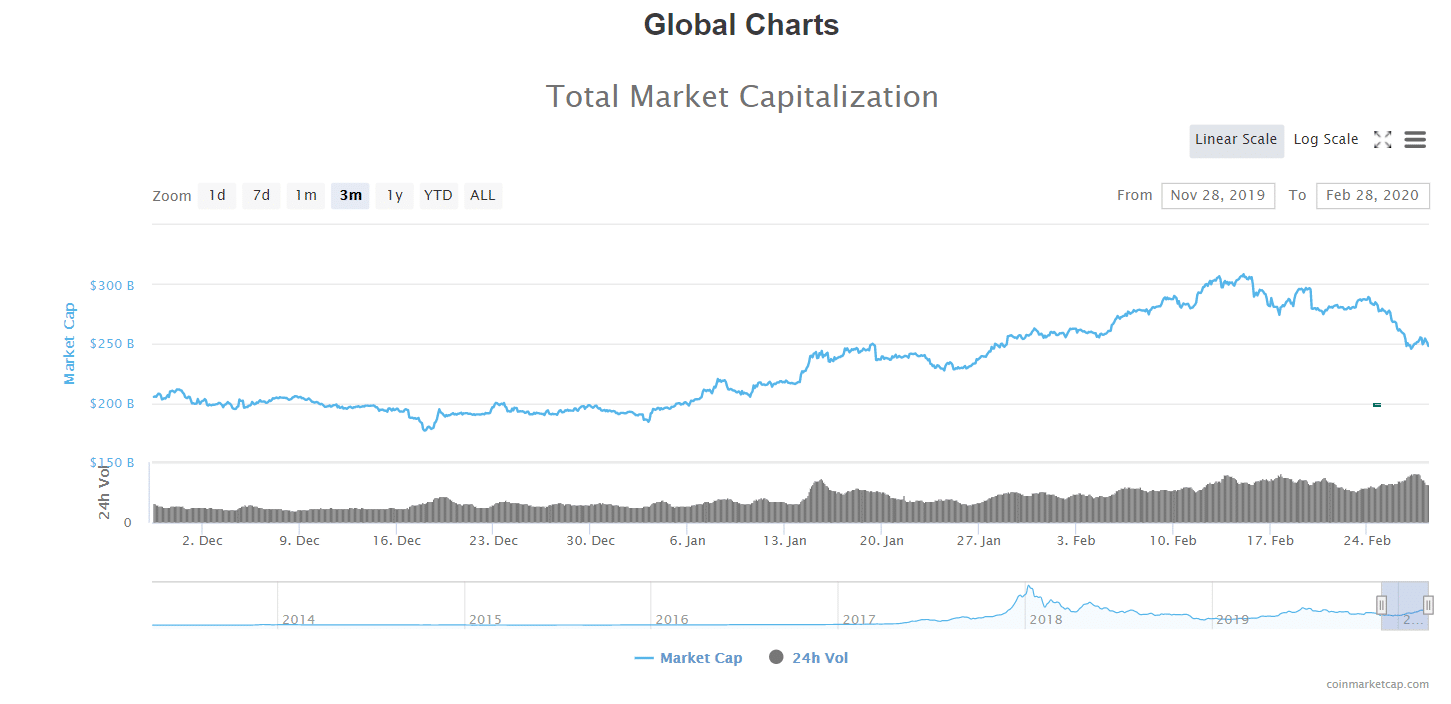The height and width of the screenshot is (704, 1451).
Task: Open the chart hamburger menu
Action: point(1415,140)
